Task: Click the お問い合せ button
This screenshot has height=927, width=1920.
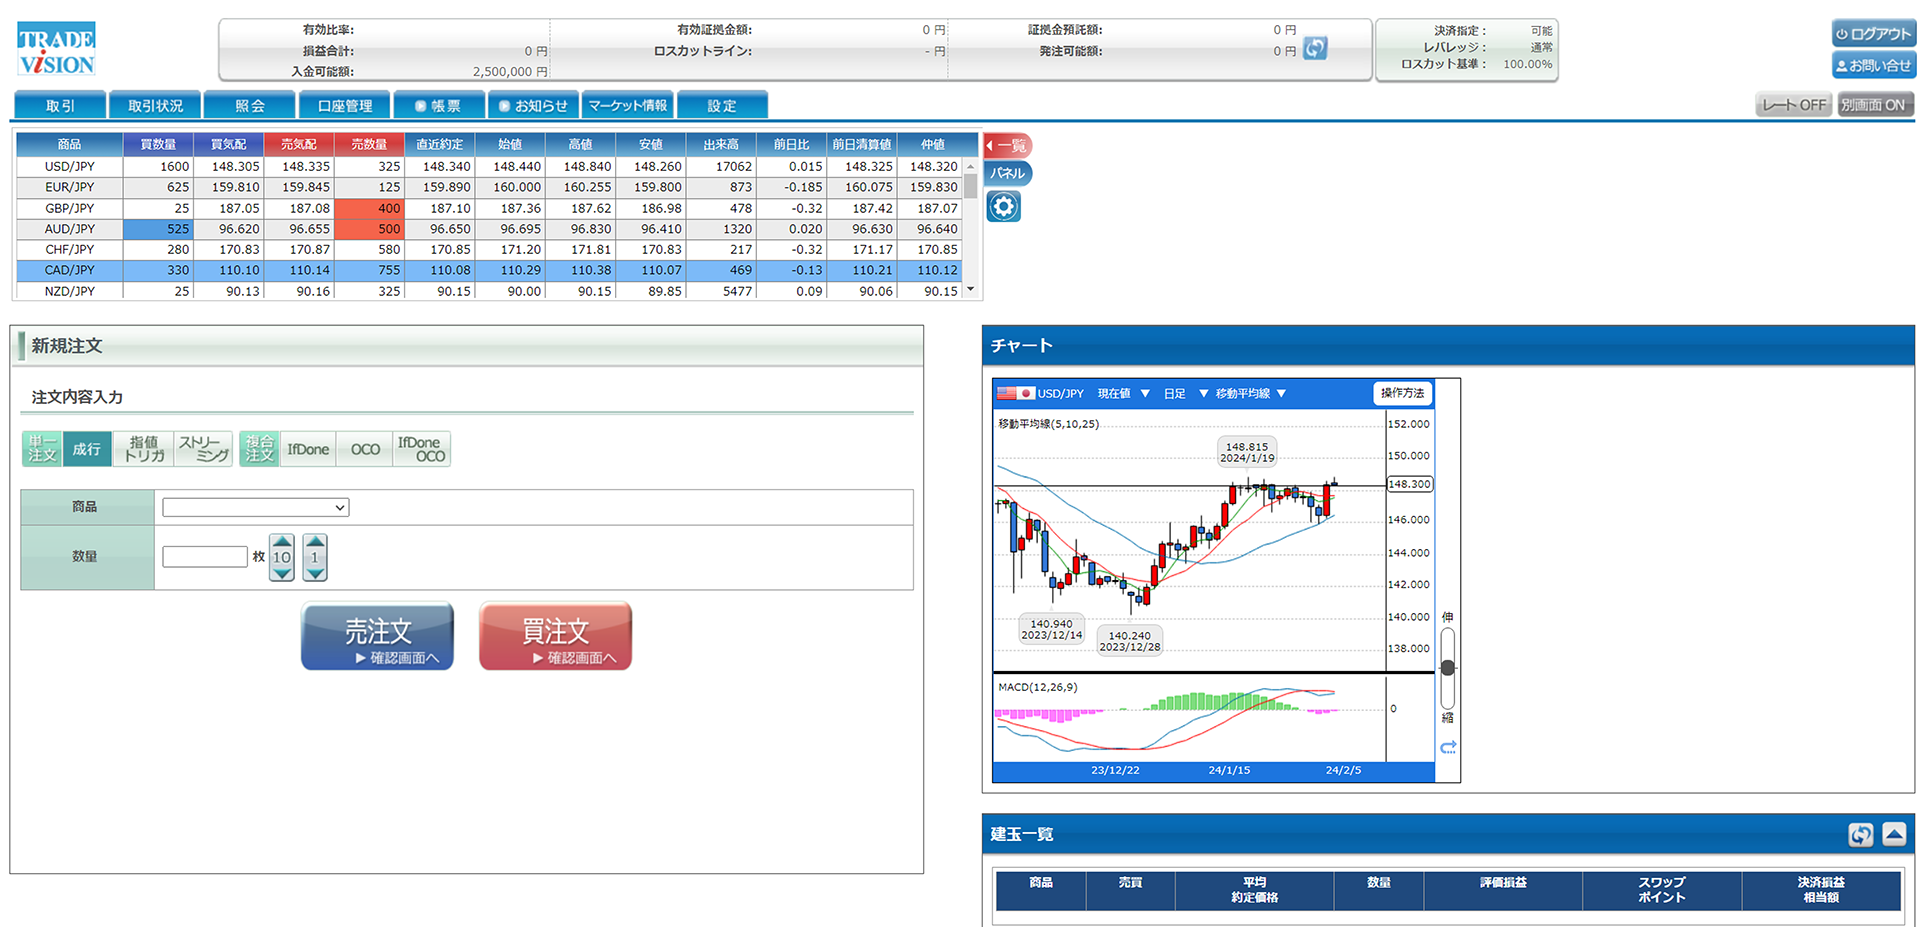Action: coord(1873,66)
